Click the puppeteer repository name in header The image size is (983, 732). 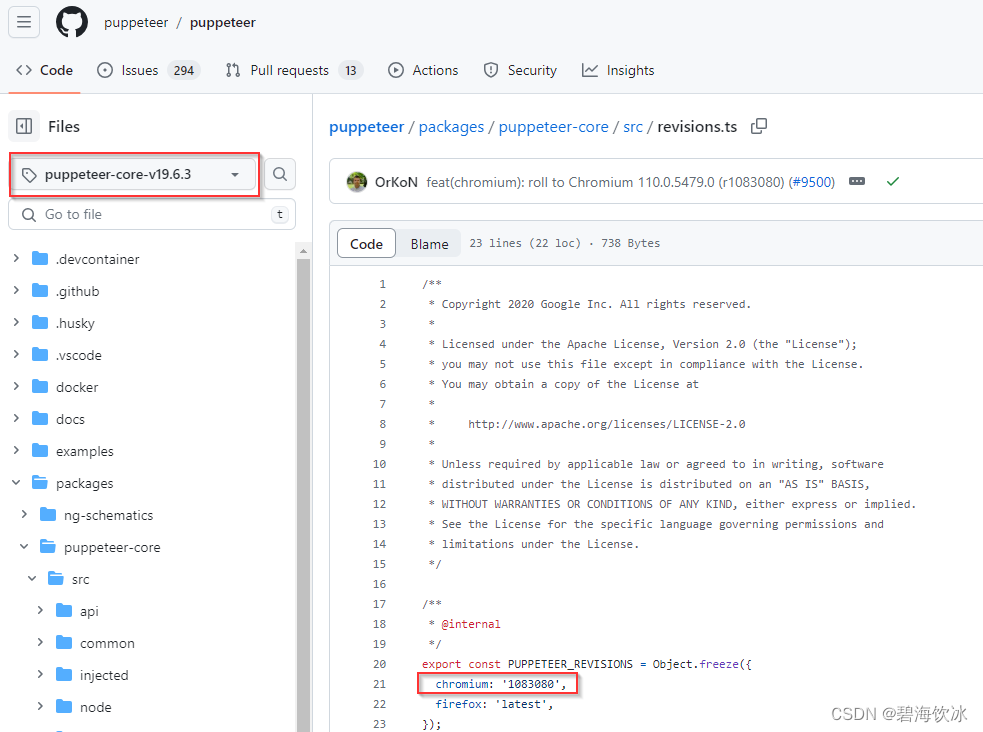223,23
